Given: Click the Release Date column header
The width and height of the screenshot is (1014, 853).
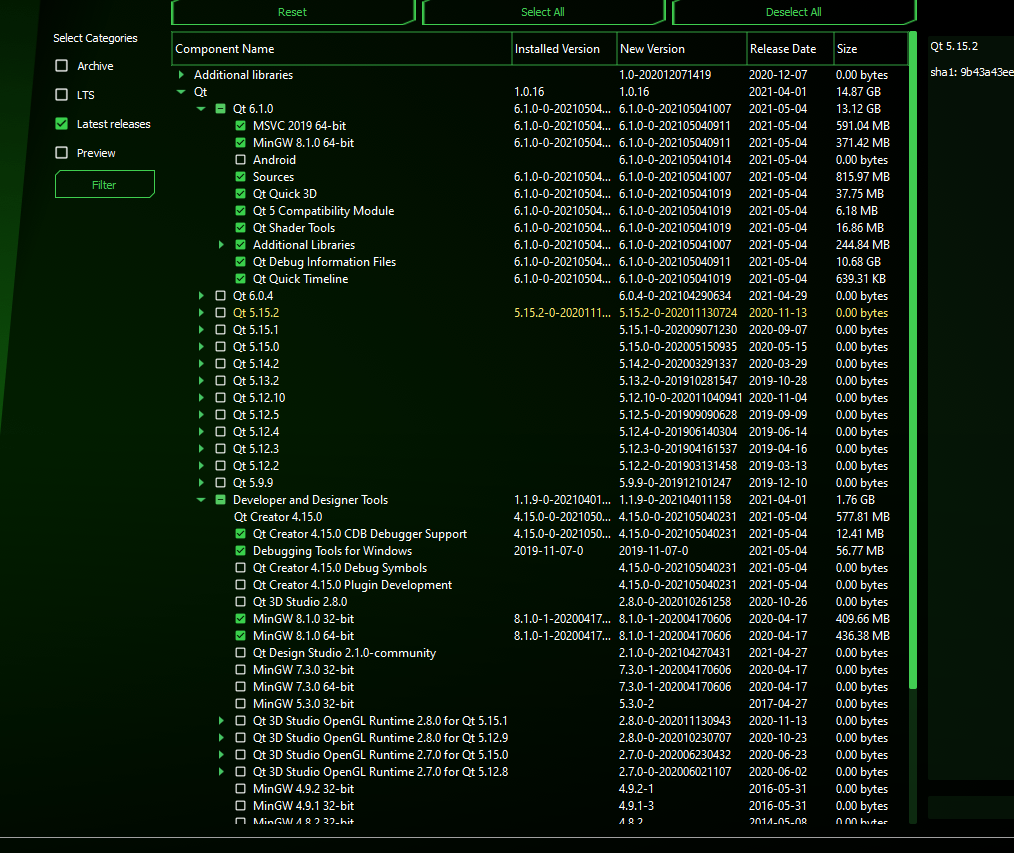Looking at the screenshot, I should 790,49.
